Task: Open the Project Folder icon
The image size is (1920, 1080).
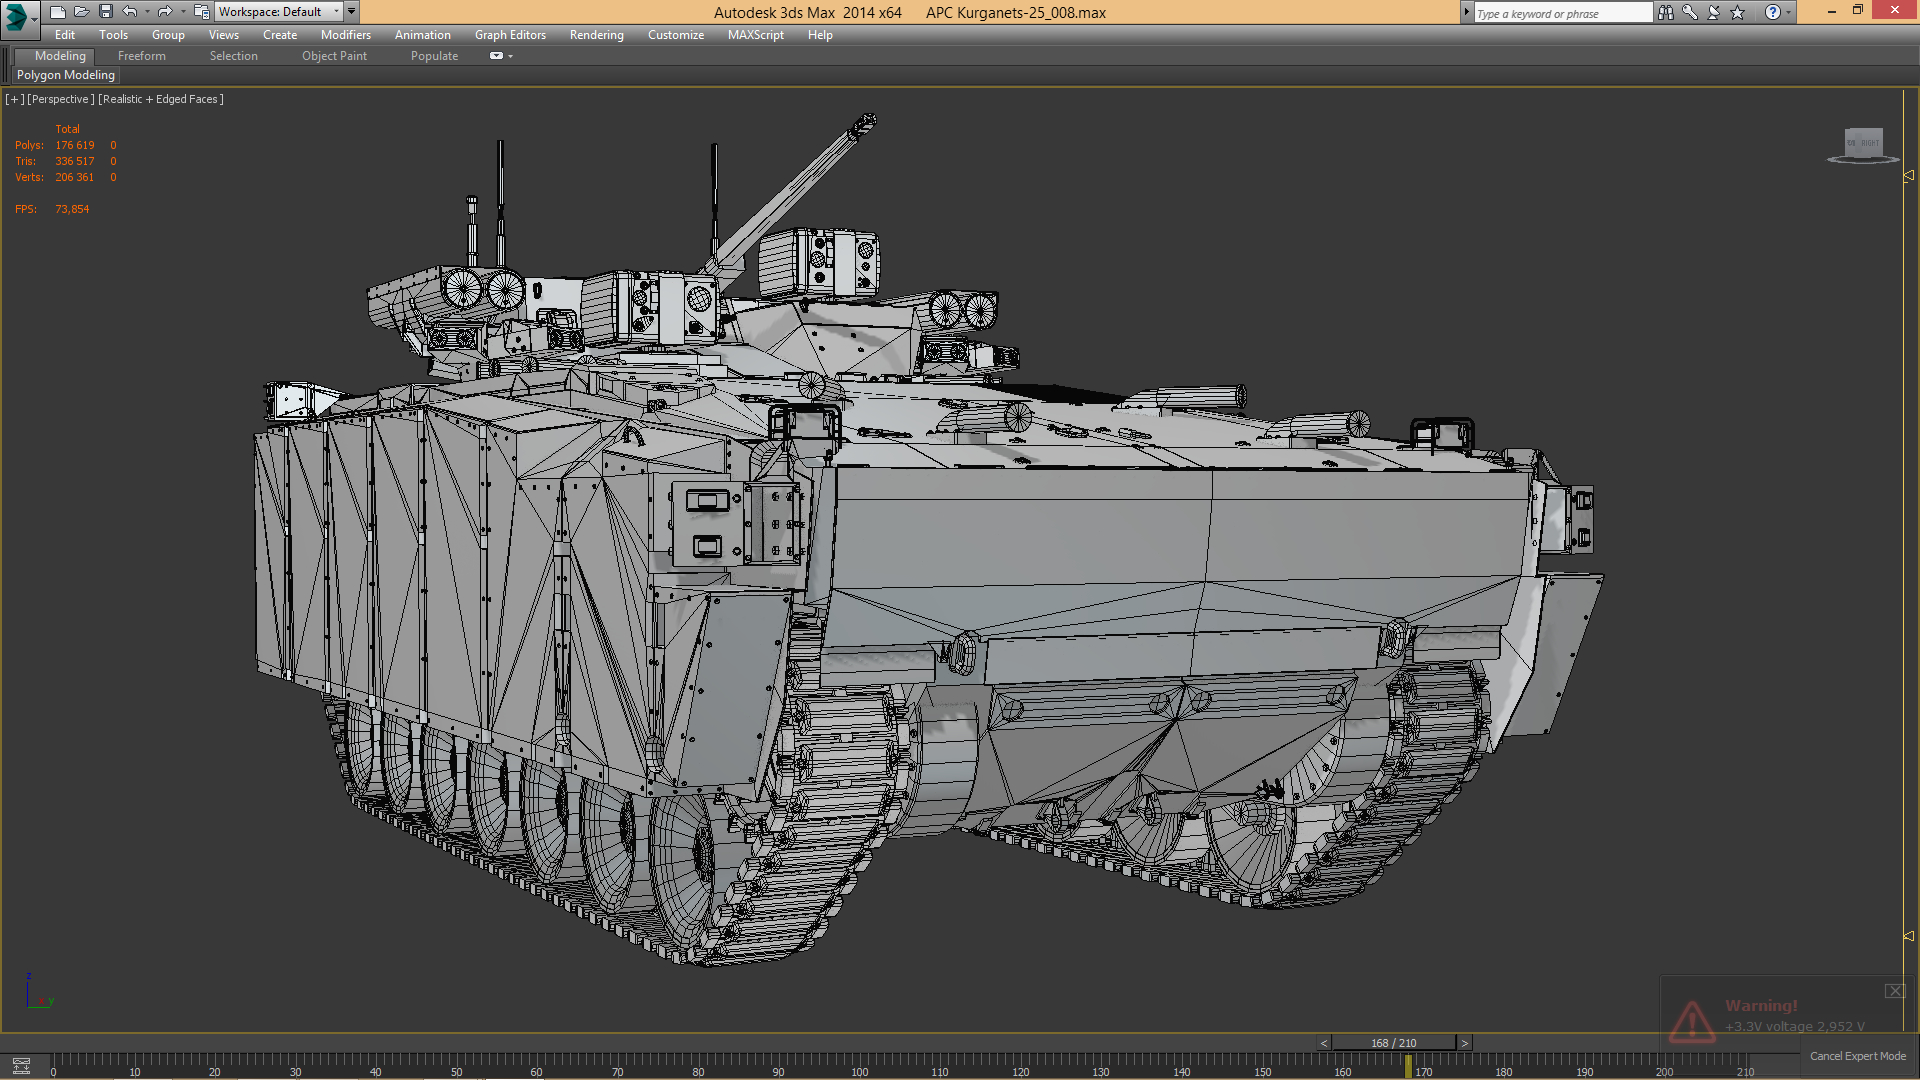Action: [202, 11]
